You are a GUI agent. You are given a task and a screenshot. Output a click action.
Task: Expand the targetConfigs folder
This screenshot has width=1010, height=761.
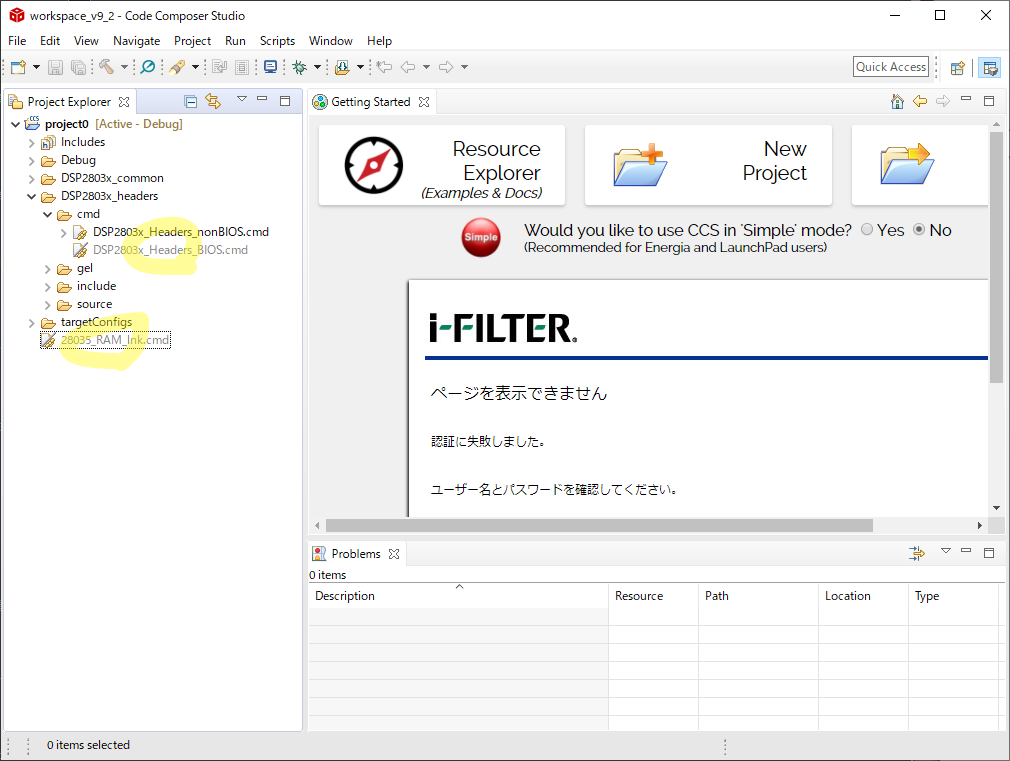pyautogui.click(x=32, y=322)
